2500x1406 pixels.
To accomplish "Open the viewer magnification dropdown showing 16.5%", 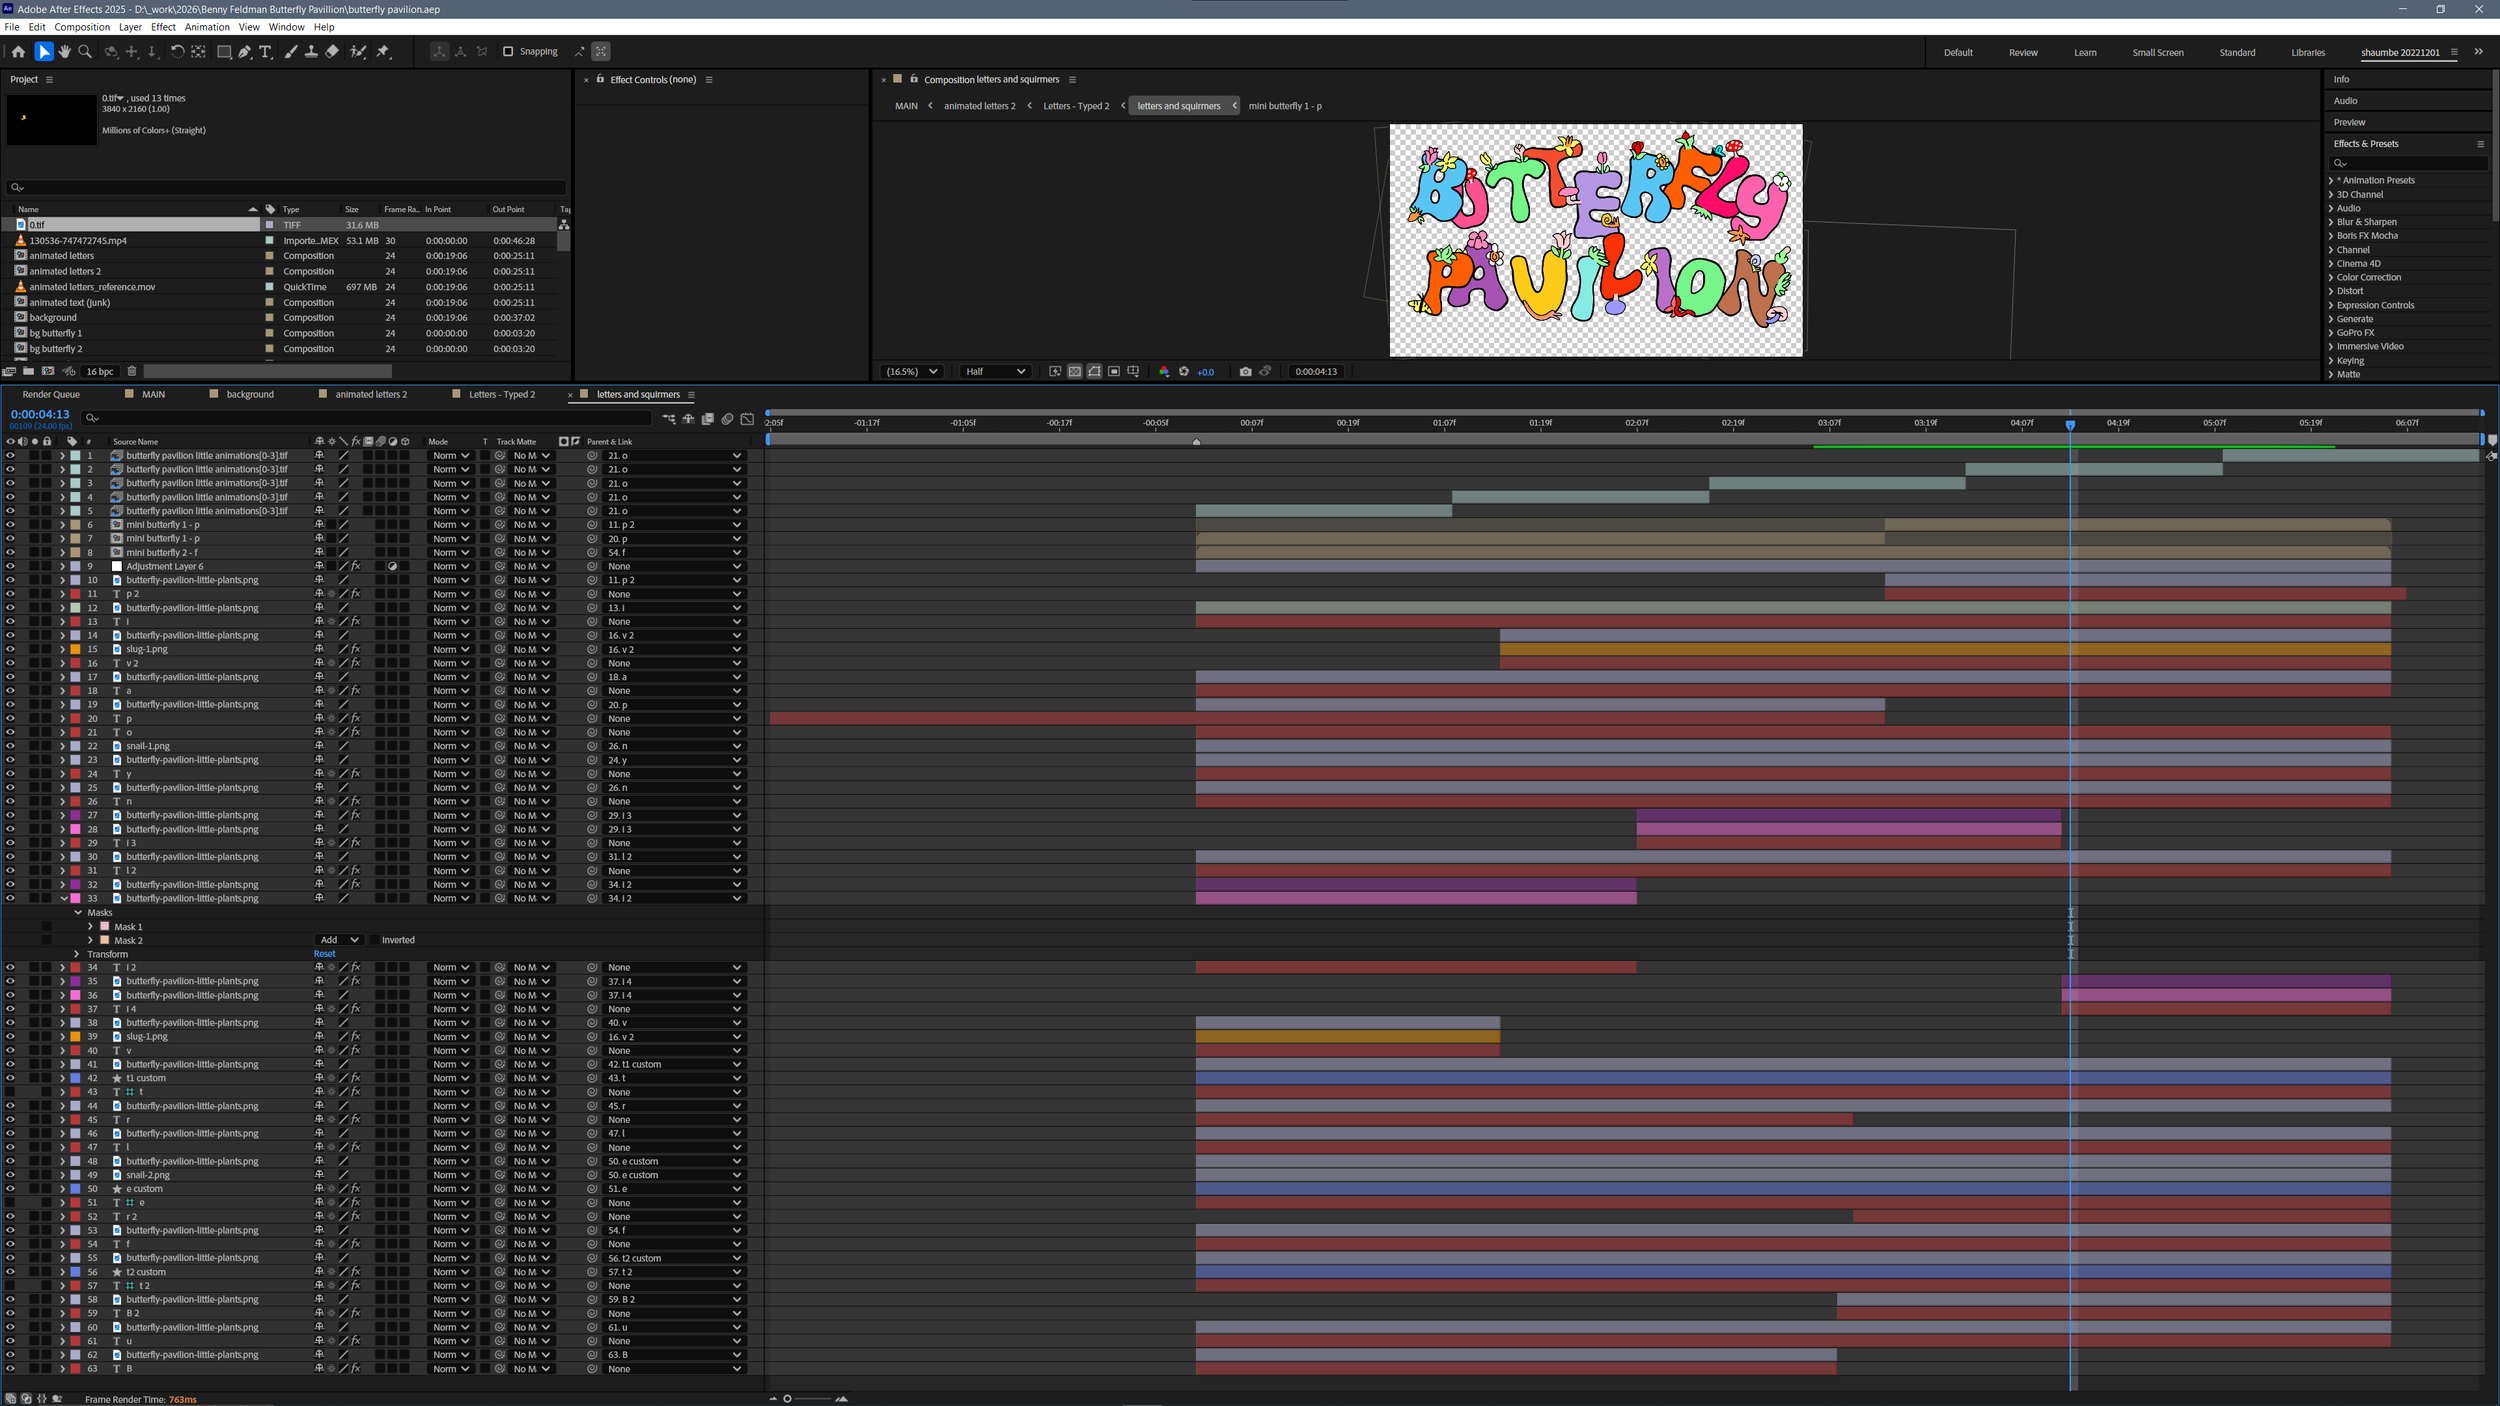I will tap(911, 371).
